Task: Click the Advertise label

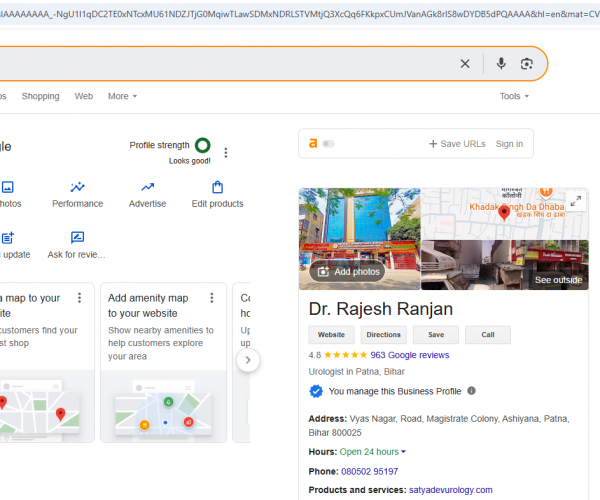Action: (148, 204)
